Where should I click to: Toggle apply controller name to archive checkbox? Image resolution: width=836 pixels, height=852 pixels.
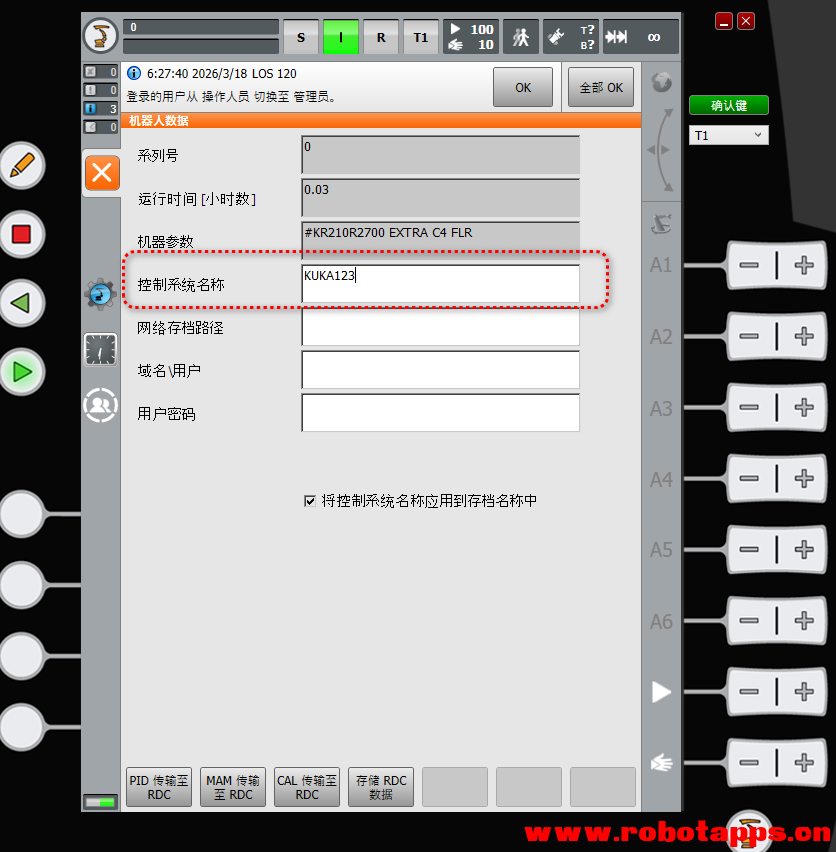coord(310,501)
